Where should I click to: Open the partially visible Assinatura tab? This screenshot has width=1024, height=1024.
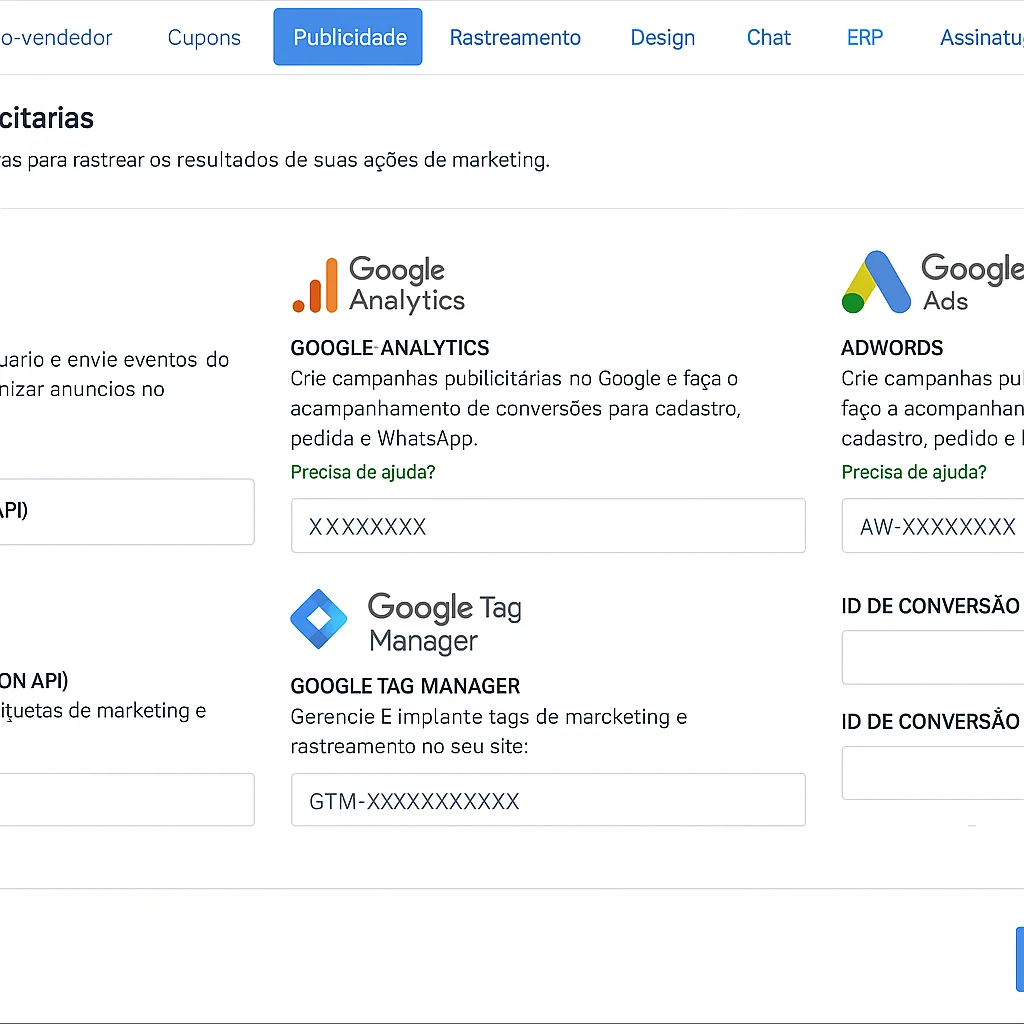point(982,37)
